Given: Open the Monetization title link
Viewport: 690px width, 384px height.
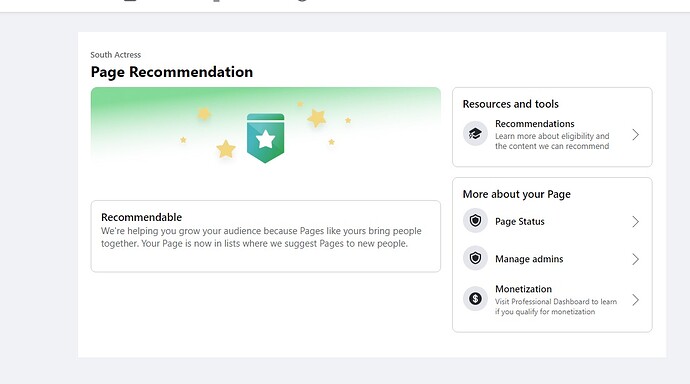Looking at the screenshot, I should [x=523, y=289].
